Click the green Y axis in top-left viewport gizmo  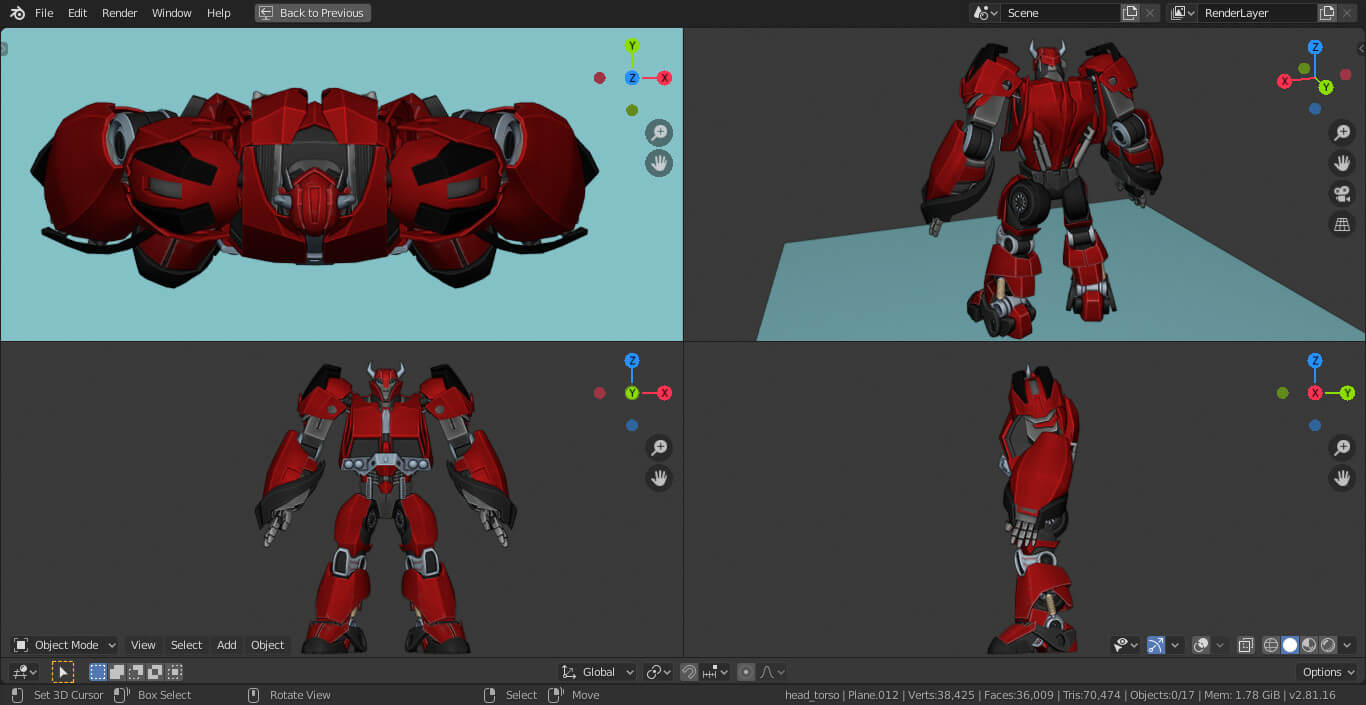pos(632,46)
